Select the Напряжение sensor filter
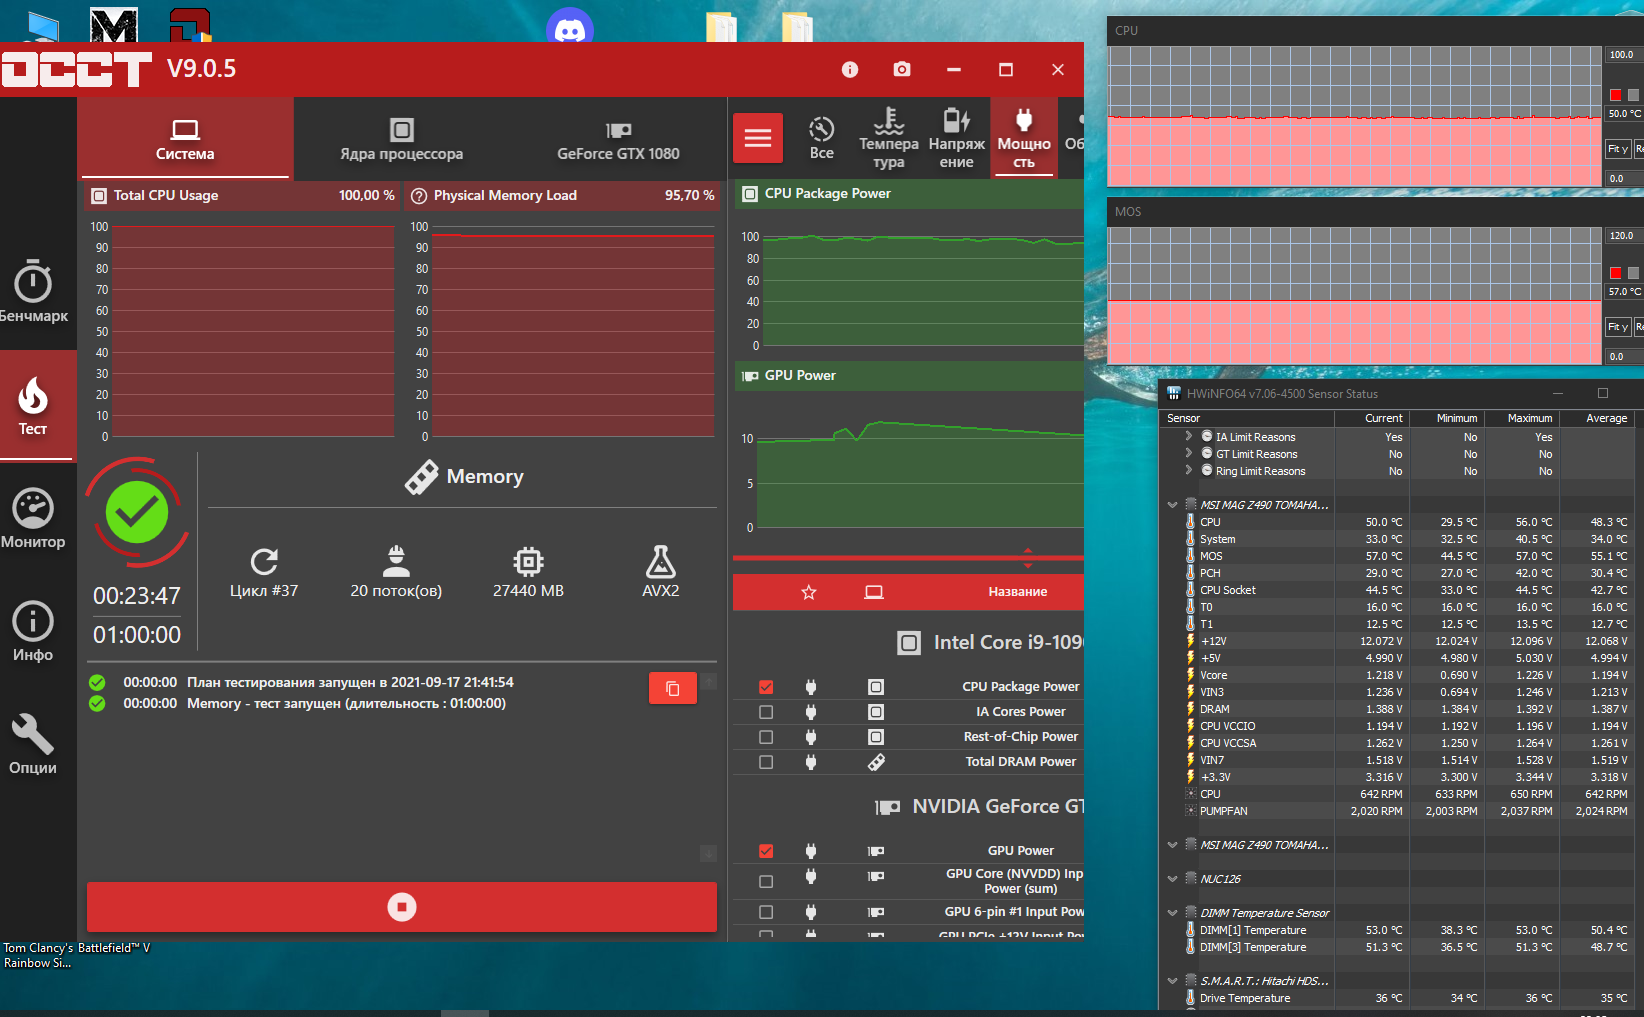Viewport: 1644px width, 1017px height. [x=957, y=138]
